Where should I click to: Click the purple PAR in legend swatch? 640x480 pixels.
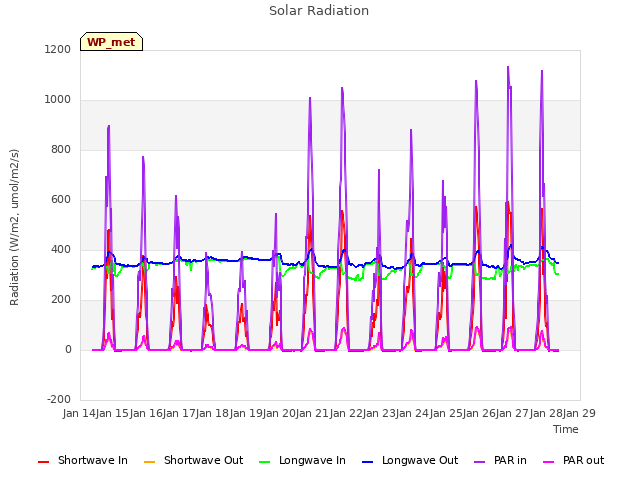point(480,462)
